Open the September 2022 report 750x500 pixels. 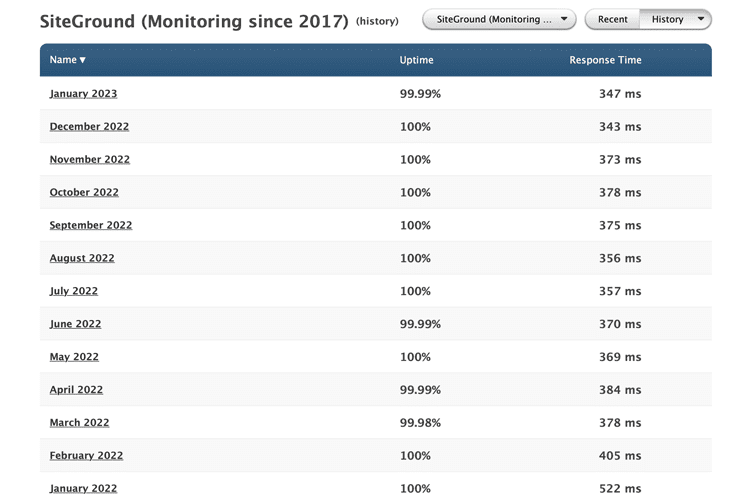click(x=90, y=225)
